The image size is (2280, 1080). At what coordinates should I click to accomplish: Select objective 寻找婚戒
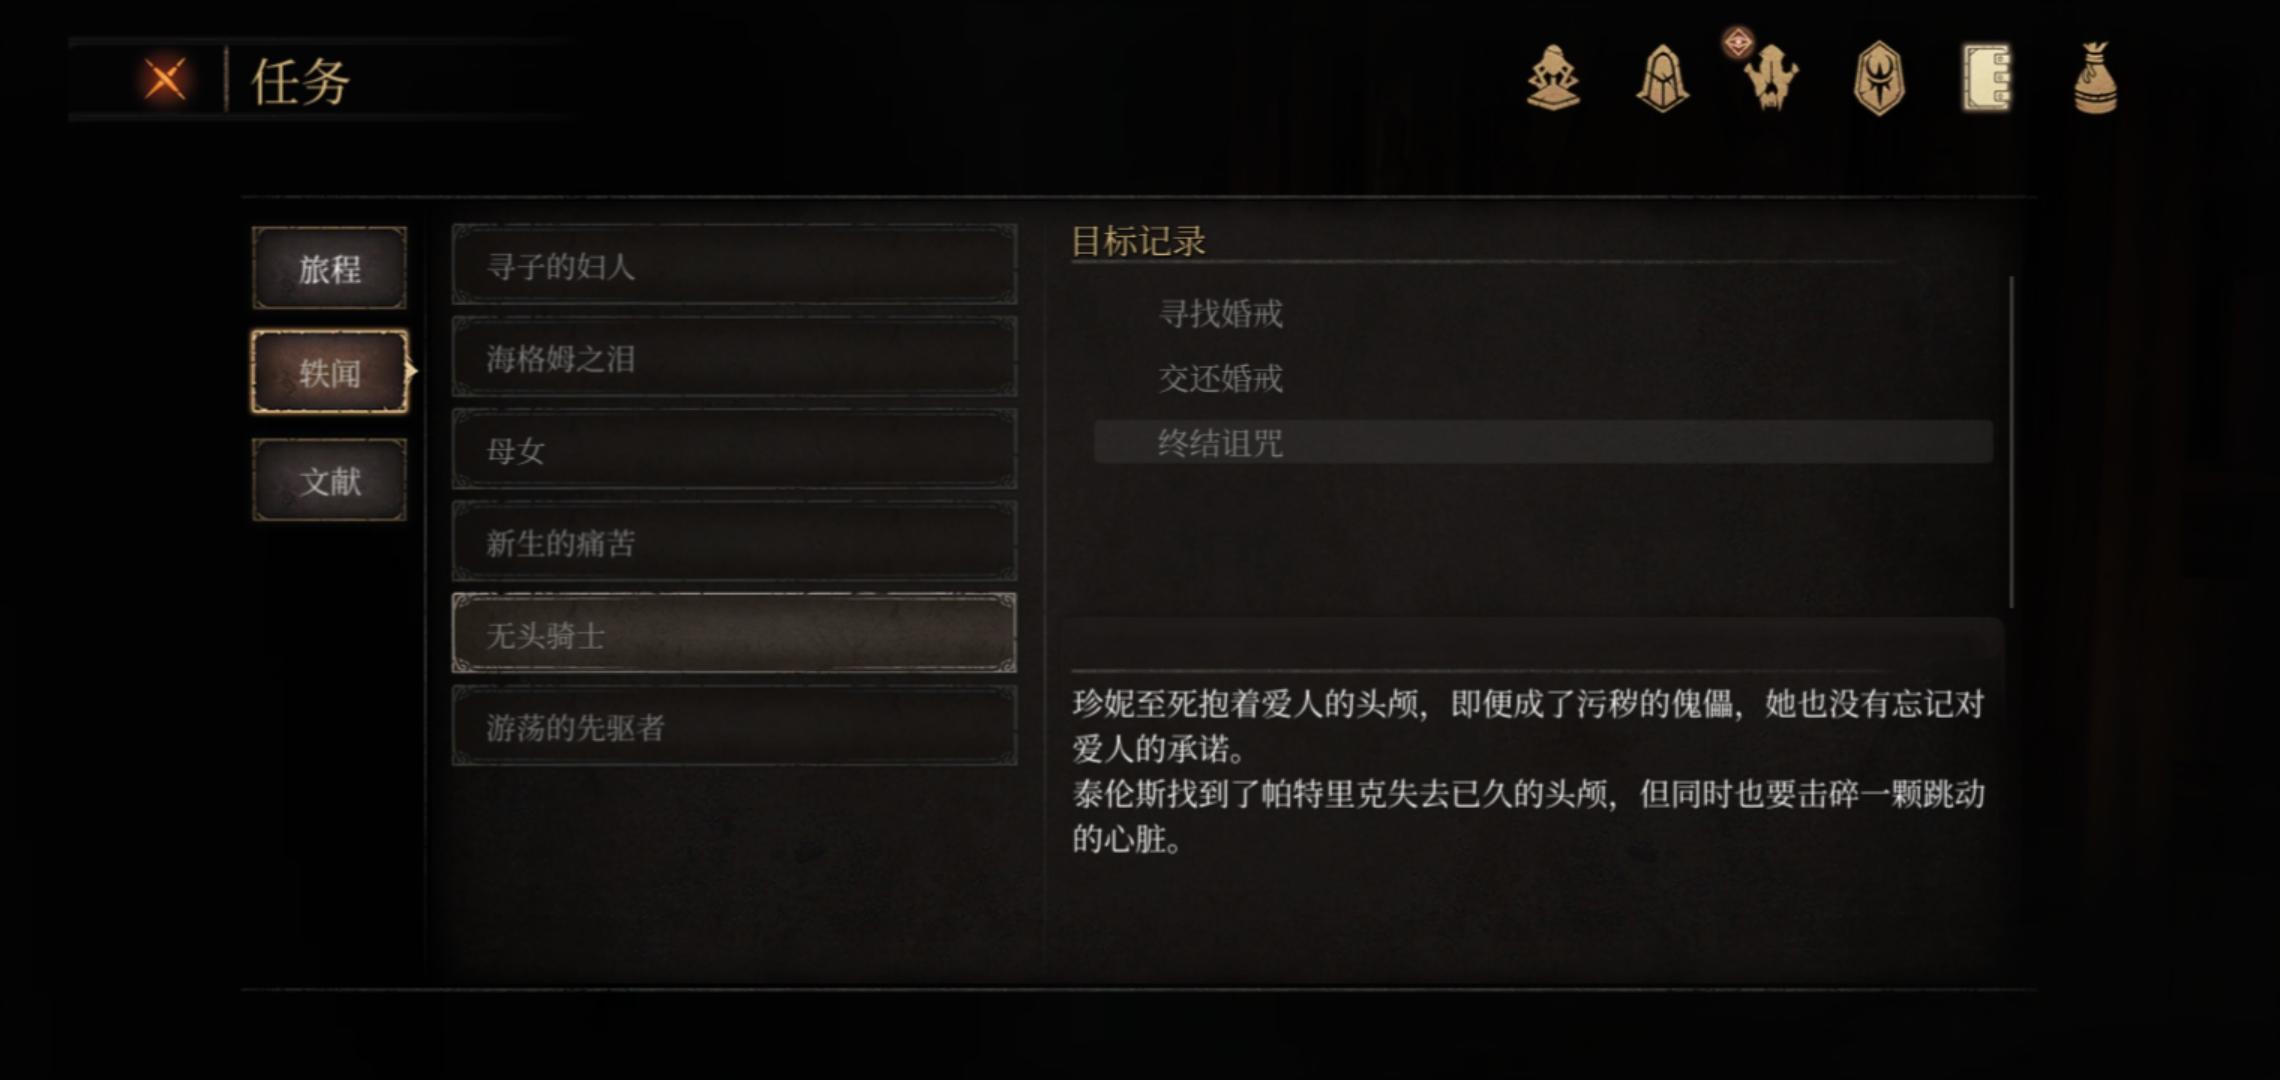coord(1220,314)
